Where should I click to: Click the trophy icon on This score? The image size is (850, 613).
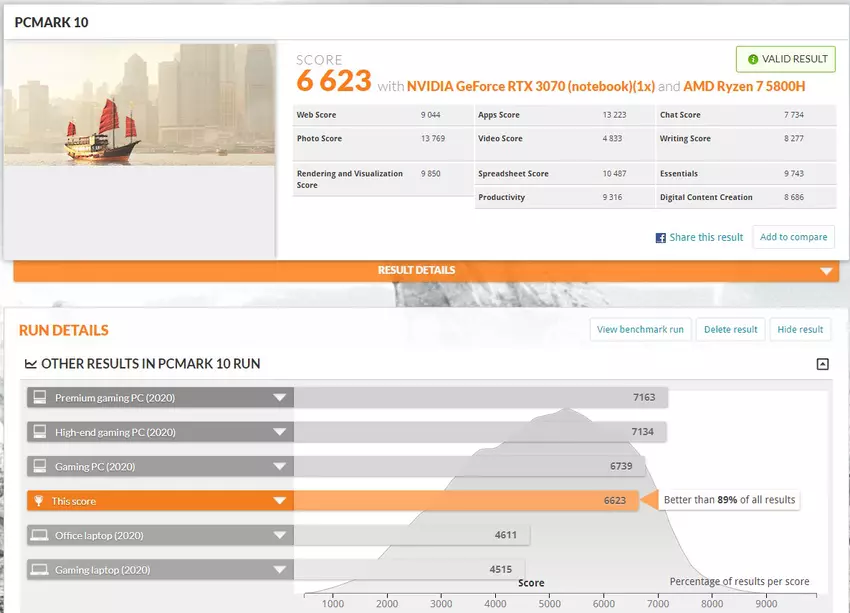tap(40, 501)
